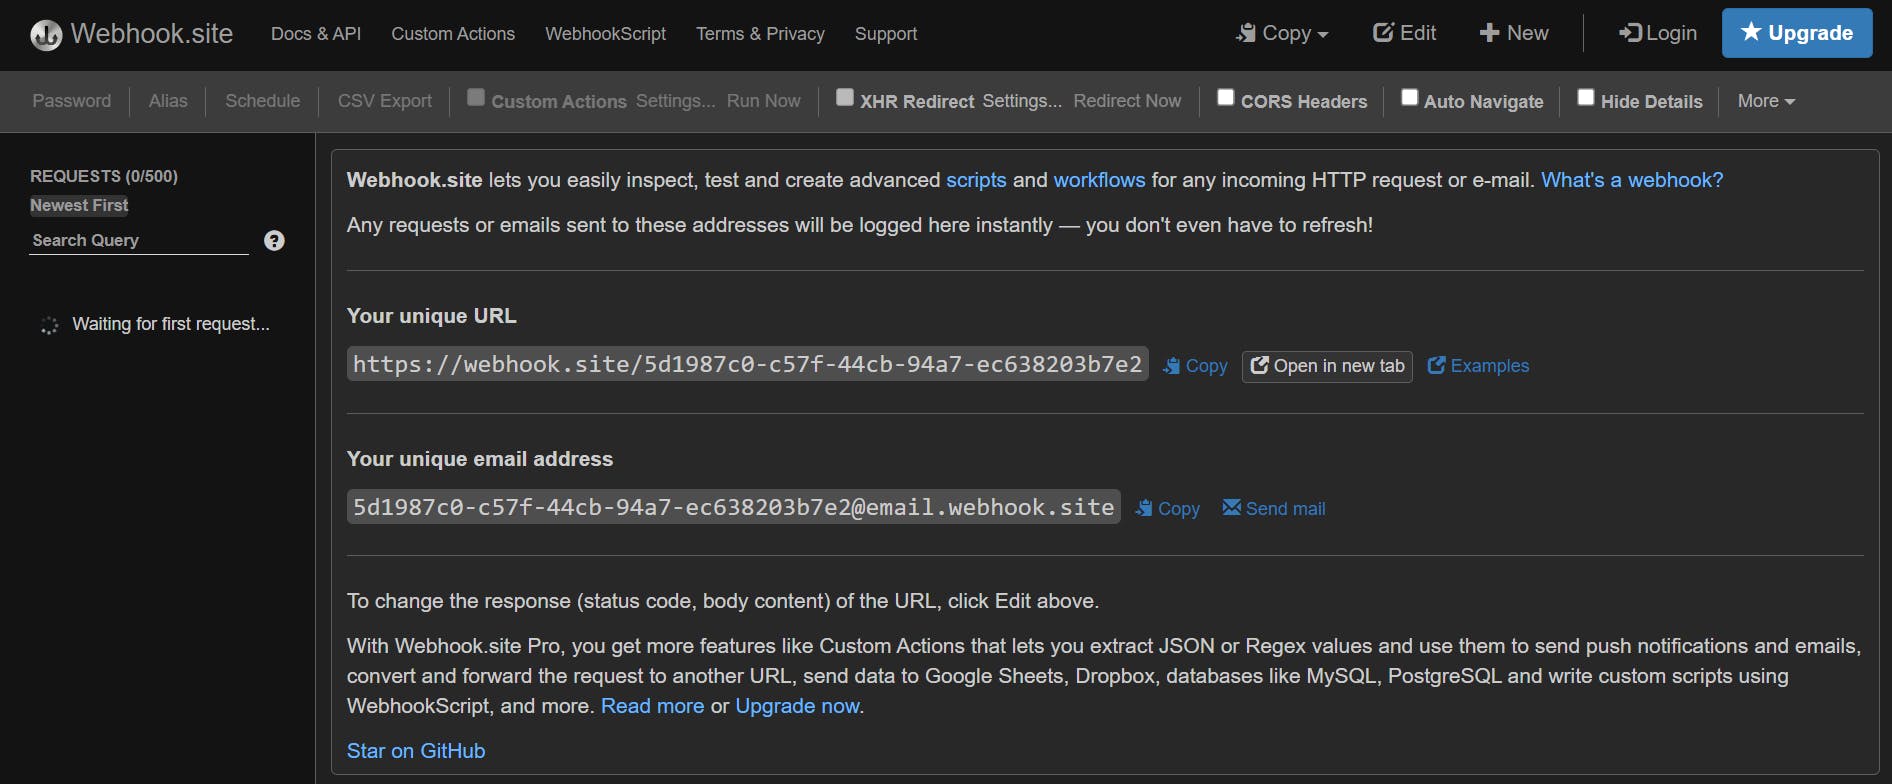
Task: Click the Alias toolbar option
Action: click(168, 101)
